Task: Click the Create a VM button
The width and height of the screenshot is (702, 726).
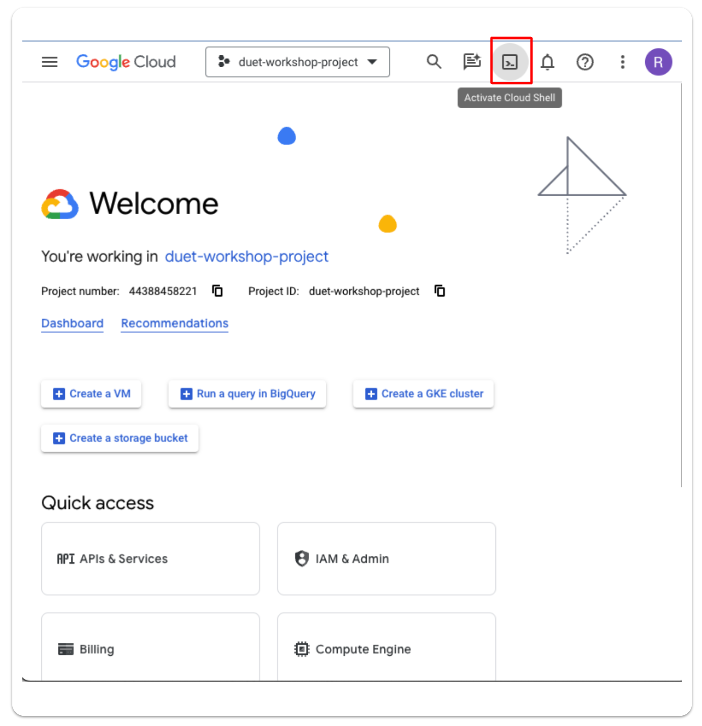Action: (91, 394)
